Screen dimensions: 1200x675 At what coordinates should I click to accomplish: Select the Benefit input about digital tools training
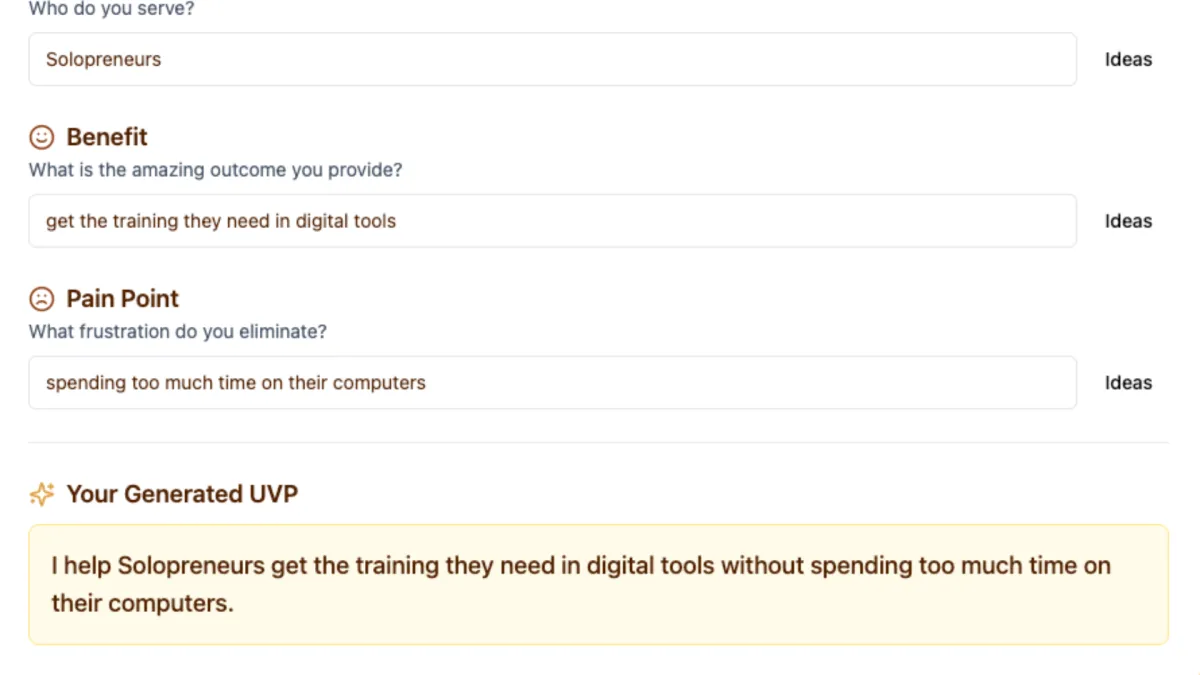click(x=553, y=221)
